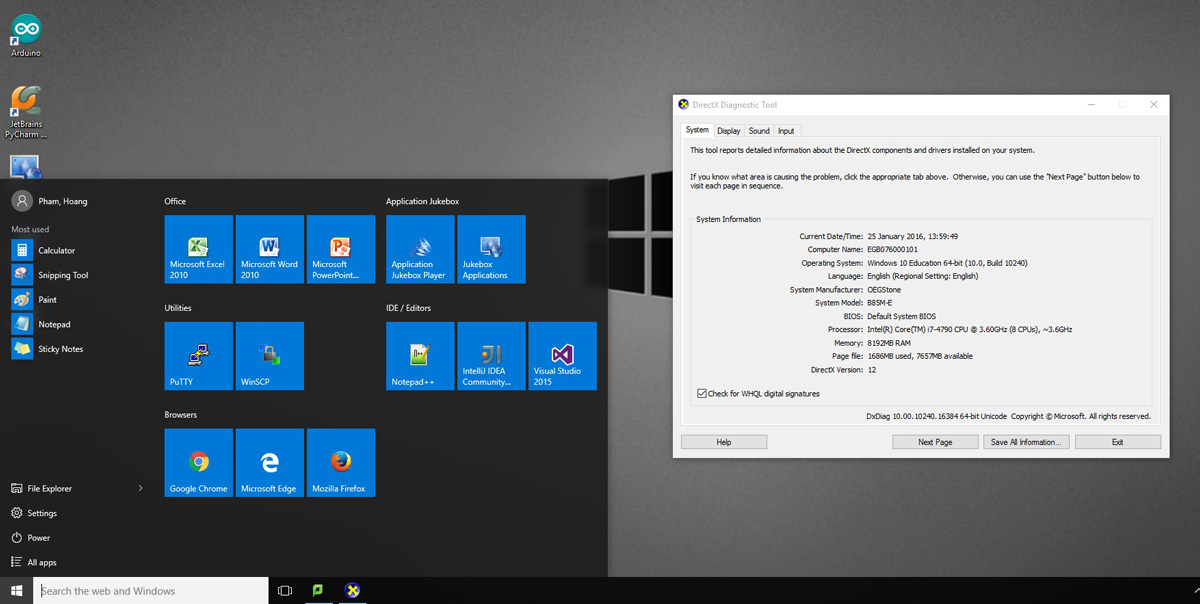Open the Visual Studio 2015 tile
The height and width of the screenshot is (604, 1200).
click(562, 356)
